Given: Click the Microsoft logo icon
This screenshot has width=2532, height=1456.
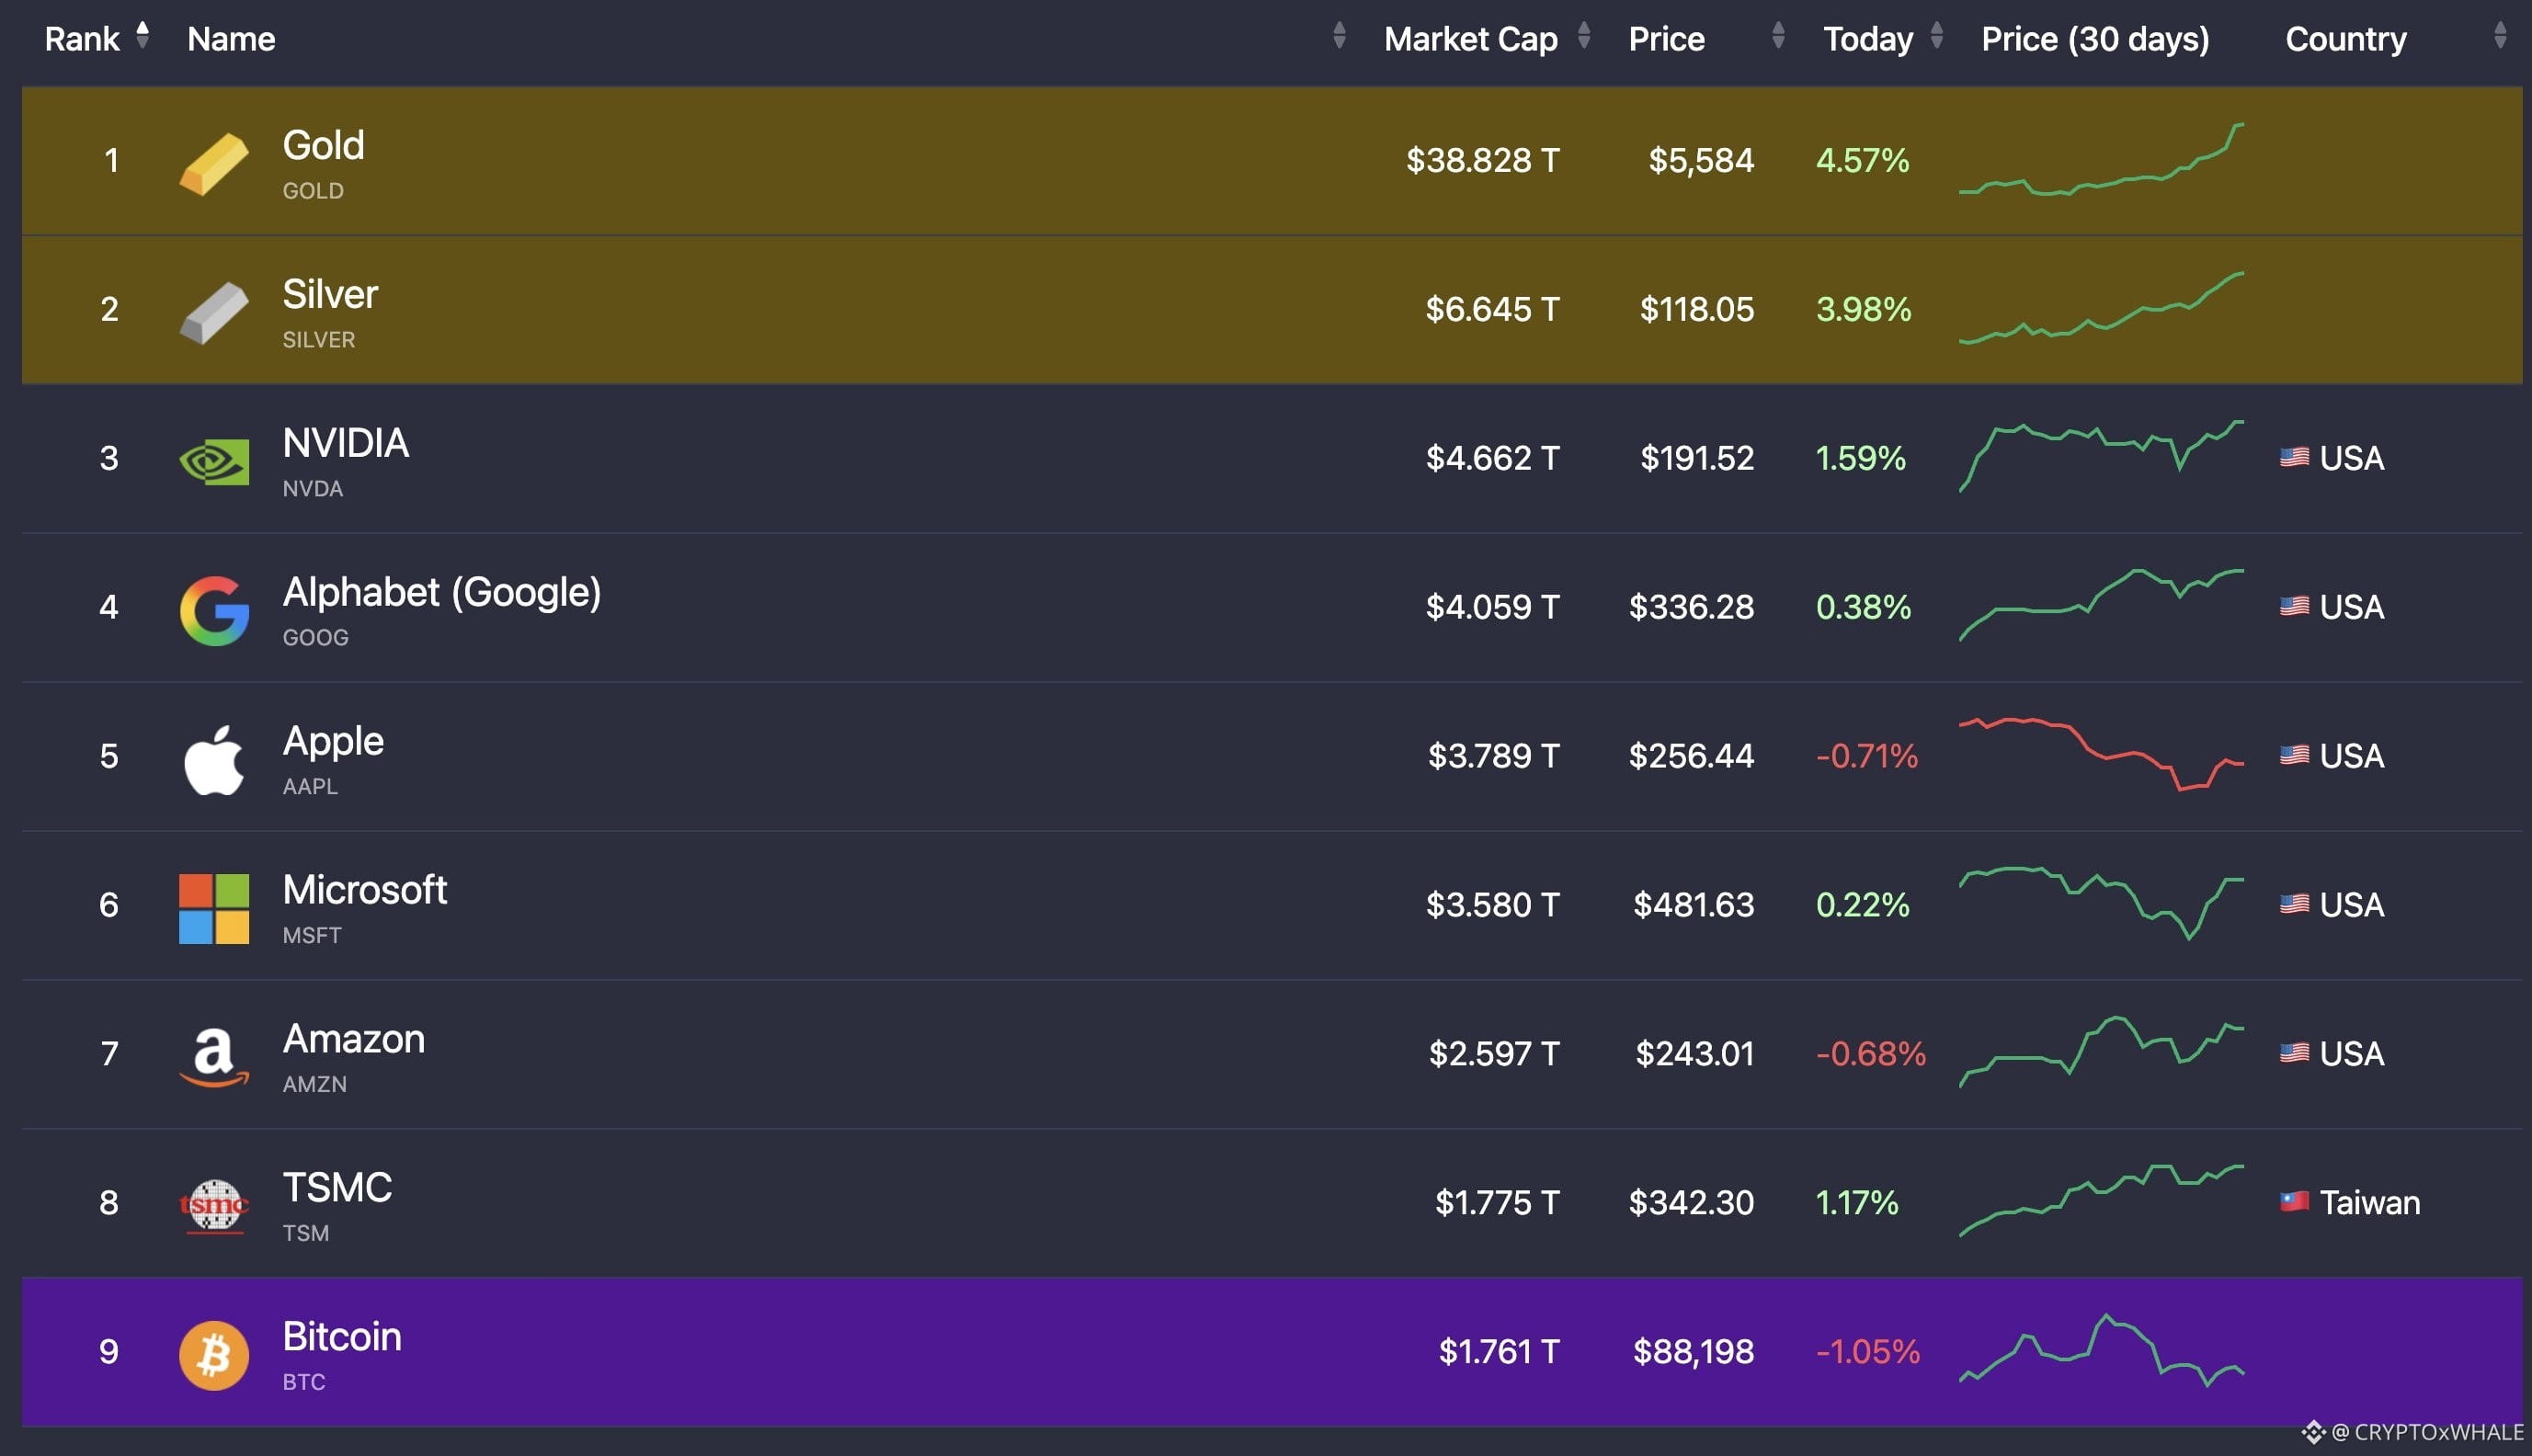Looking at the screenshot, I should 213,908.
